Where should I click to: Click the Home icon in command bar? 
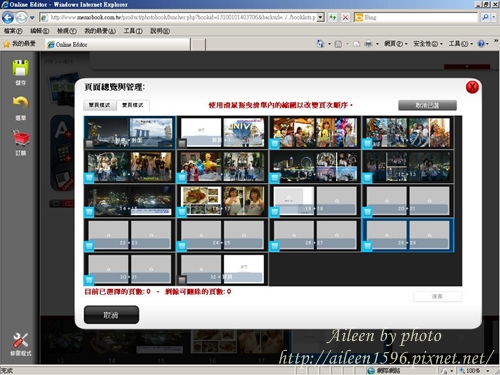(320, 44)
